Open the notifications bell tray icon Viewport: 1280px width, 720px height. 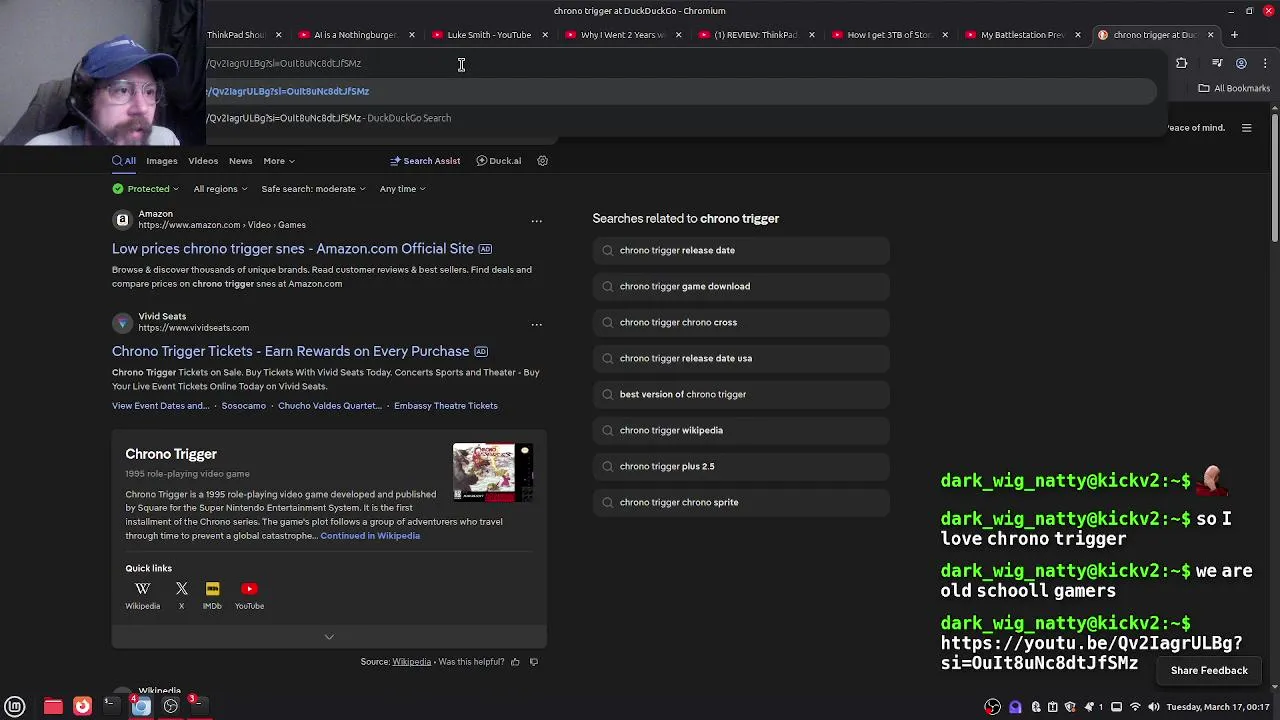pos(1089,707)
